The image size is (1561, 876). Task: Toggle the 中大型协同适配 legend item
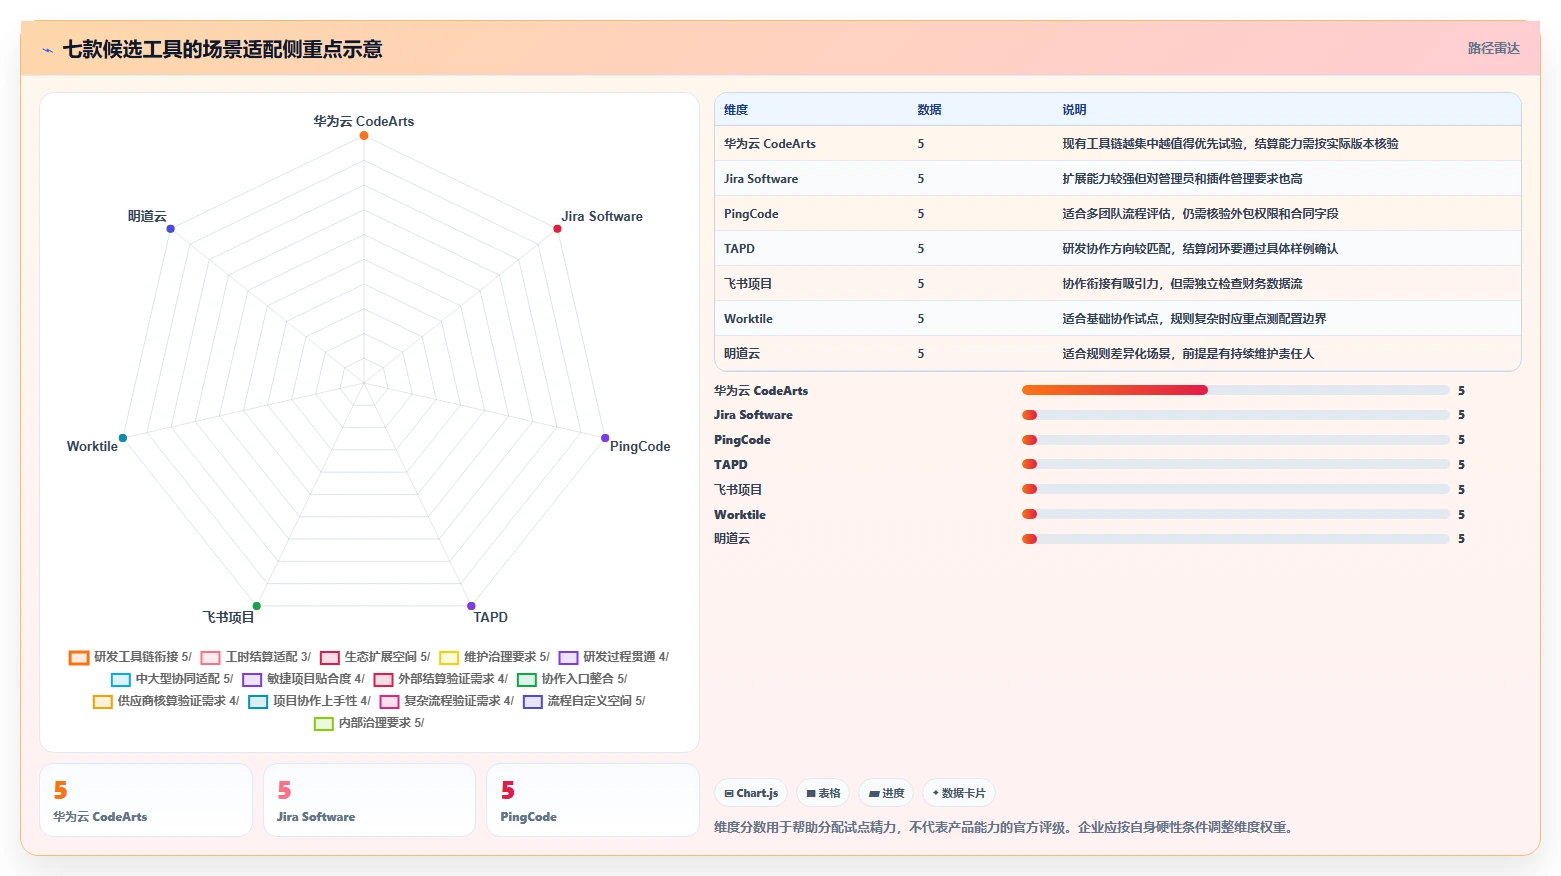click(172, 679)
